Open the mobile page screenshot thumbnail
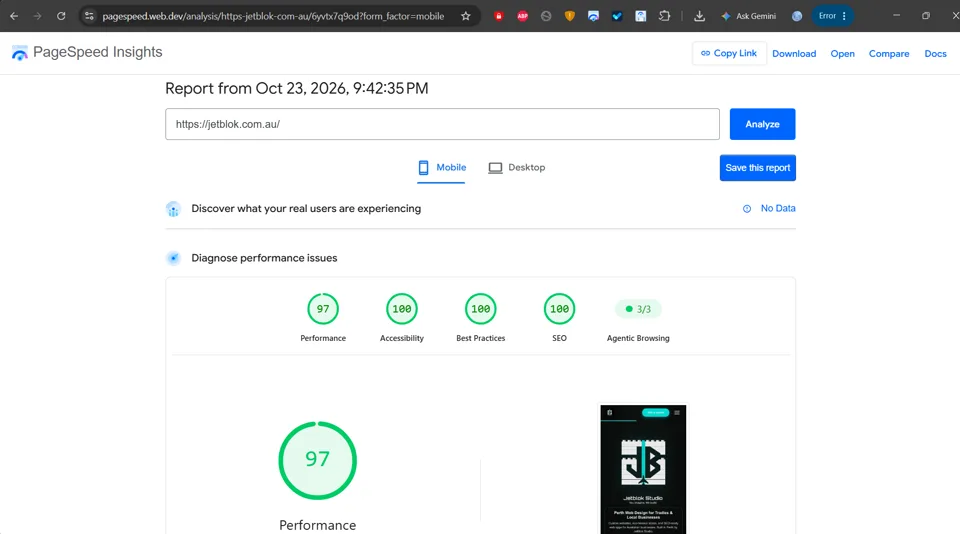Viewport: 960px width, 534px height. [x=643, y=469]
